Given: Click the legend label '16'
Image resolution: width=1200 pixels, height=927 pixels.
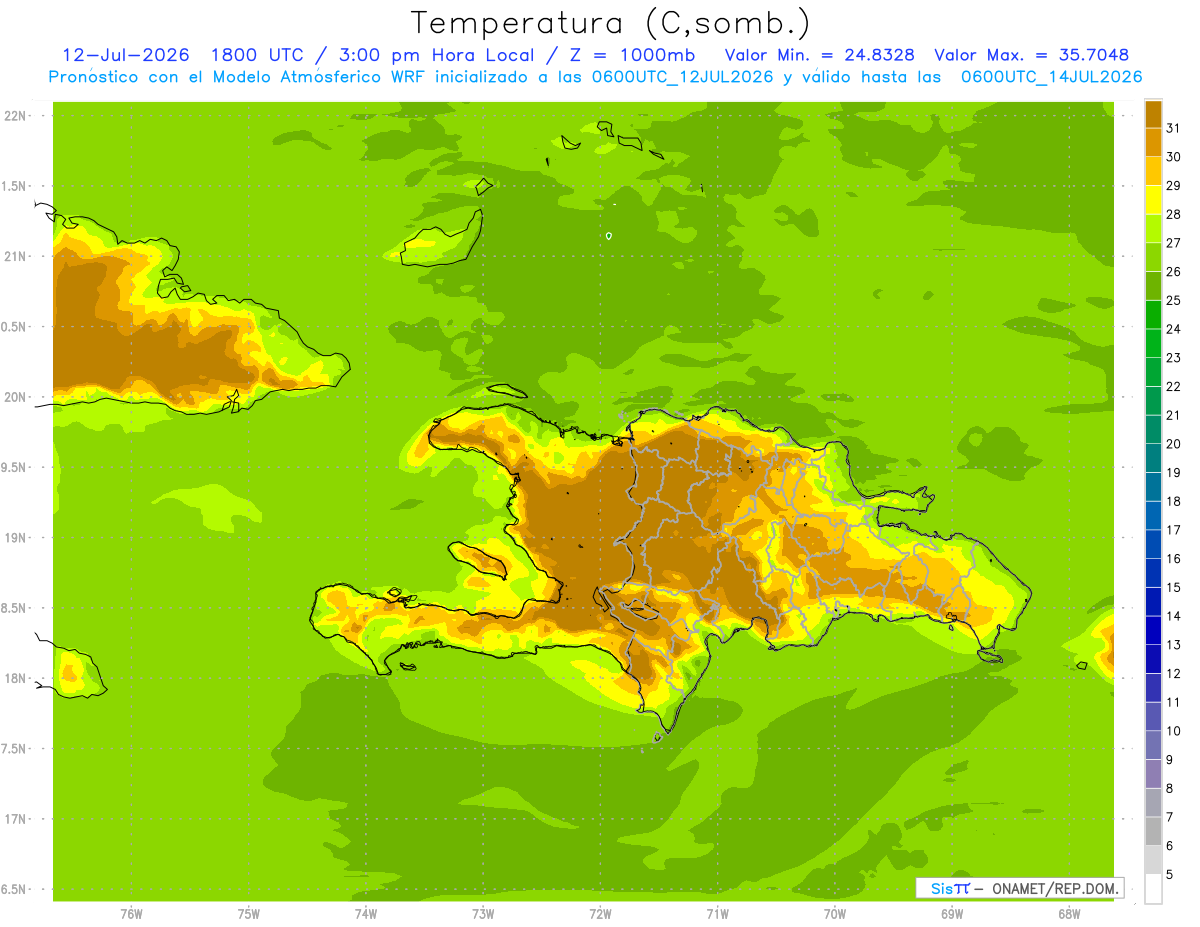Looking at the screenshot, I should pyautogui.click(x=1173, y=558).
